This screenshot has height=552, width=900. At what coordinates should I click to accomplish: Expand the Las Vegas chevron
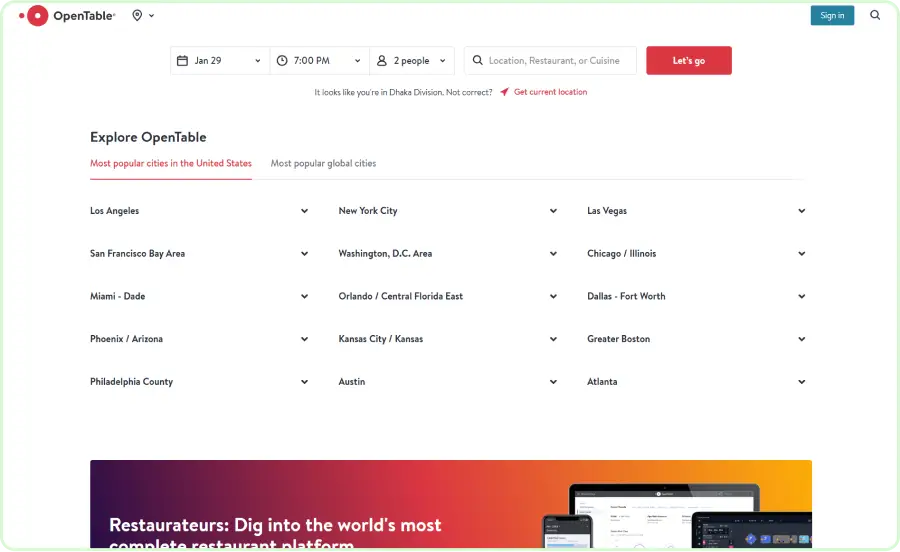[802, 211]
